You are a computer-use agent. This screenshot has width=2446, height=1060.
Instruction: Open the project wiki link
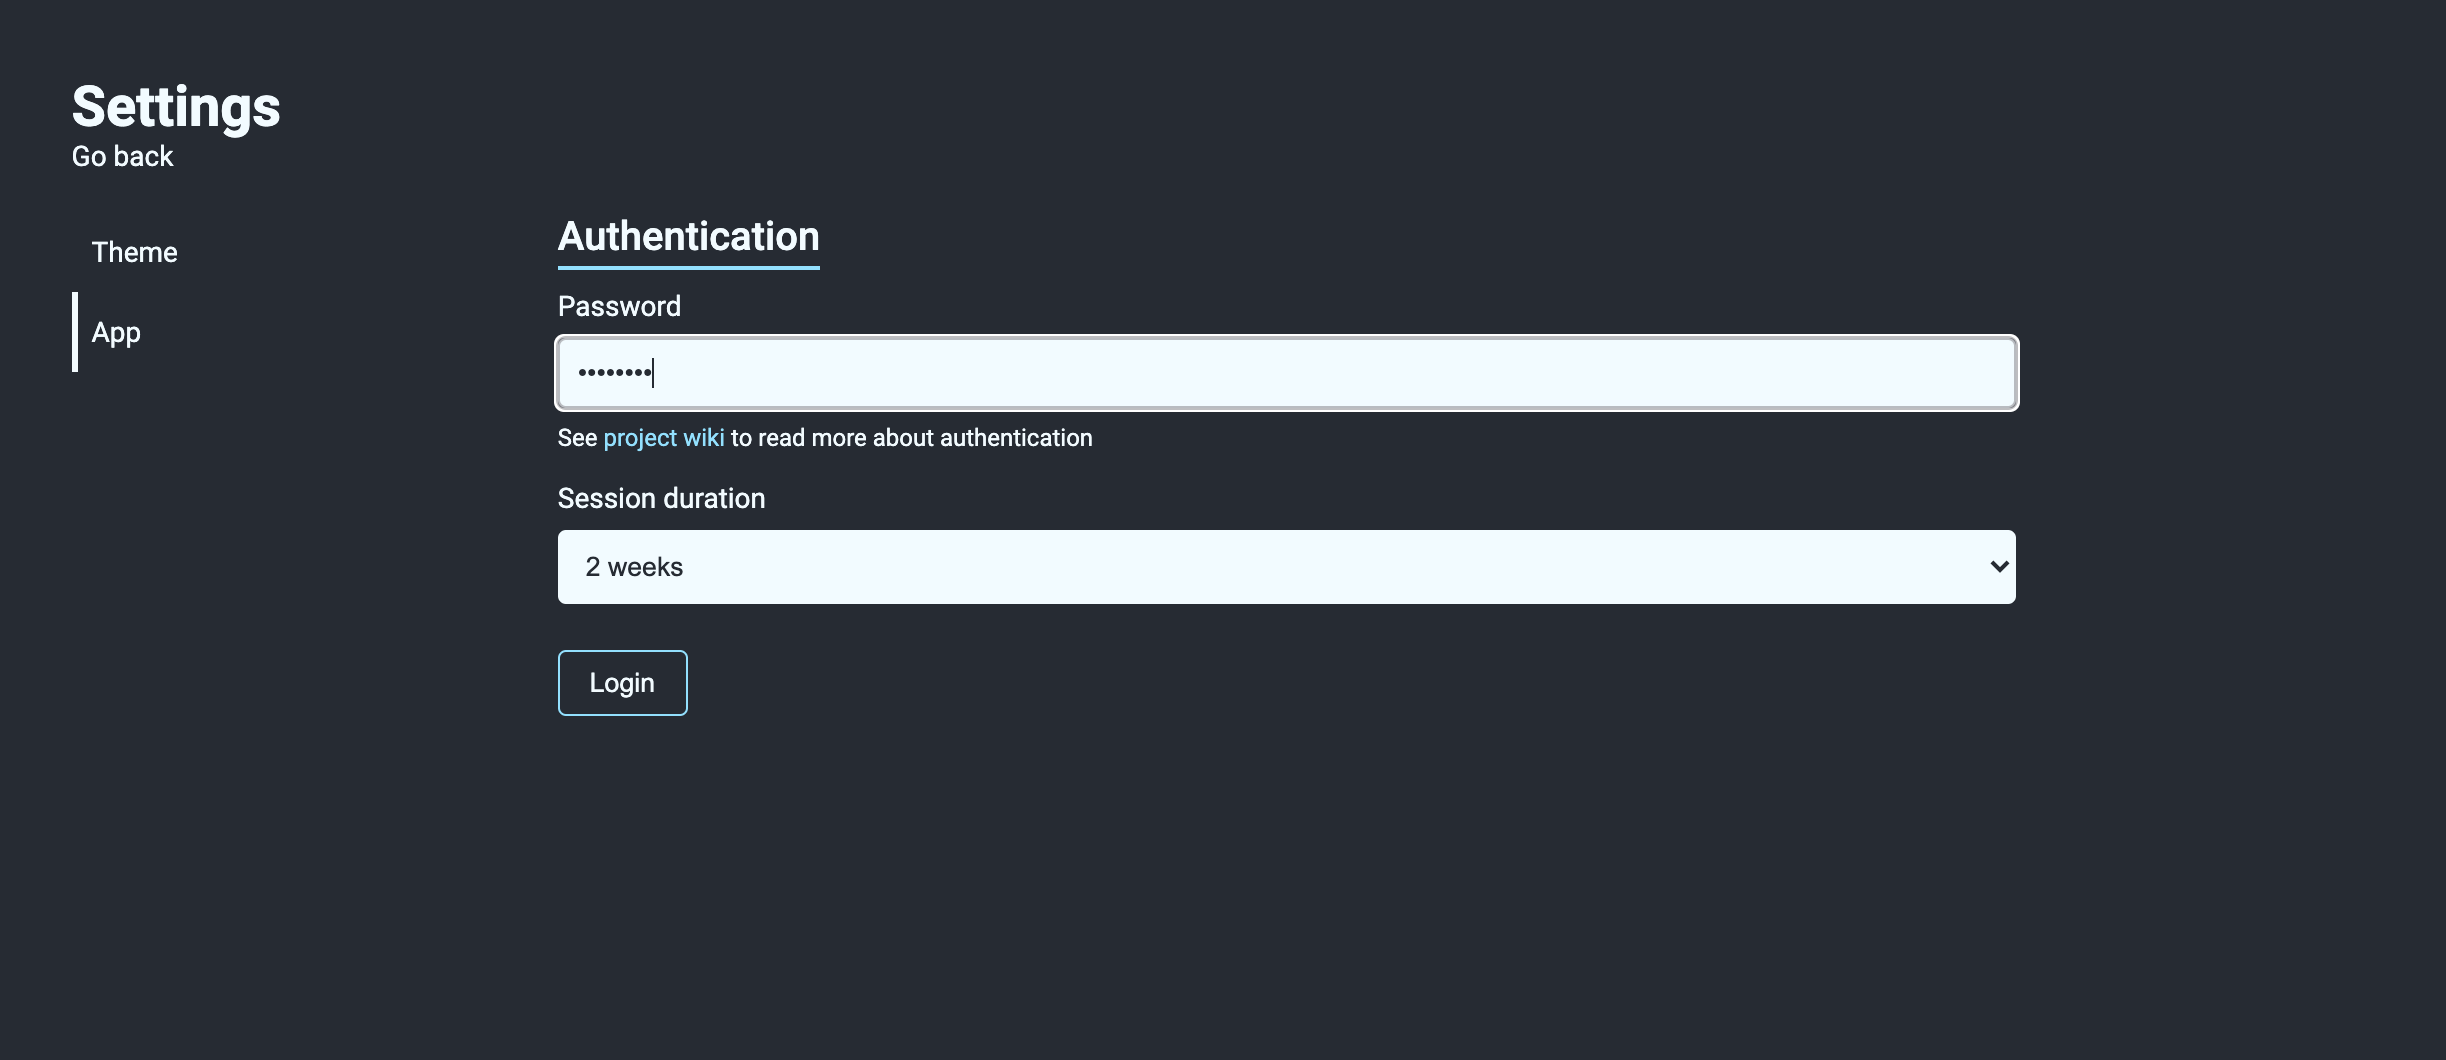point(664,438)
